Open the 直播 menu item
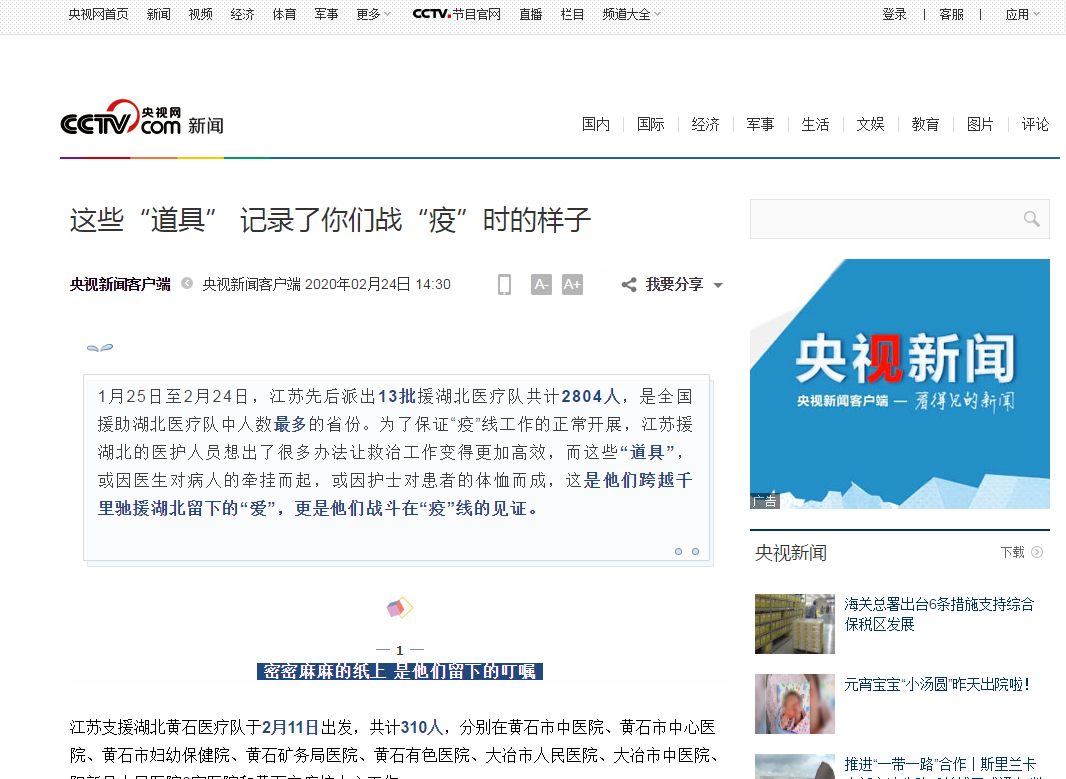This screenshot has width=1066, height=779. [529, 15]
